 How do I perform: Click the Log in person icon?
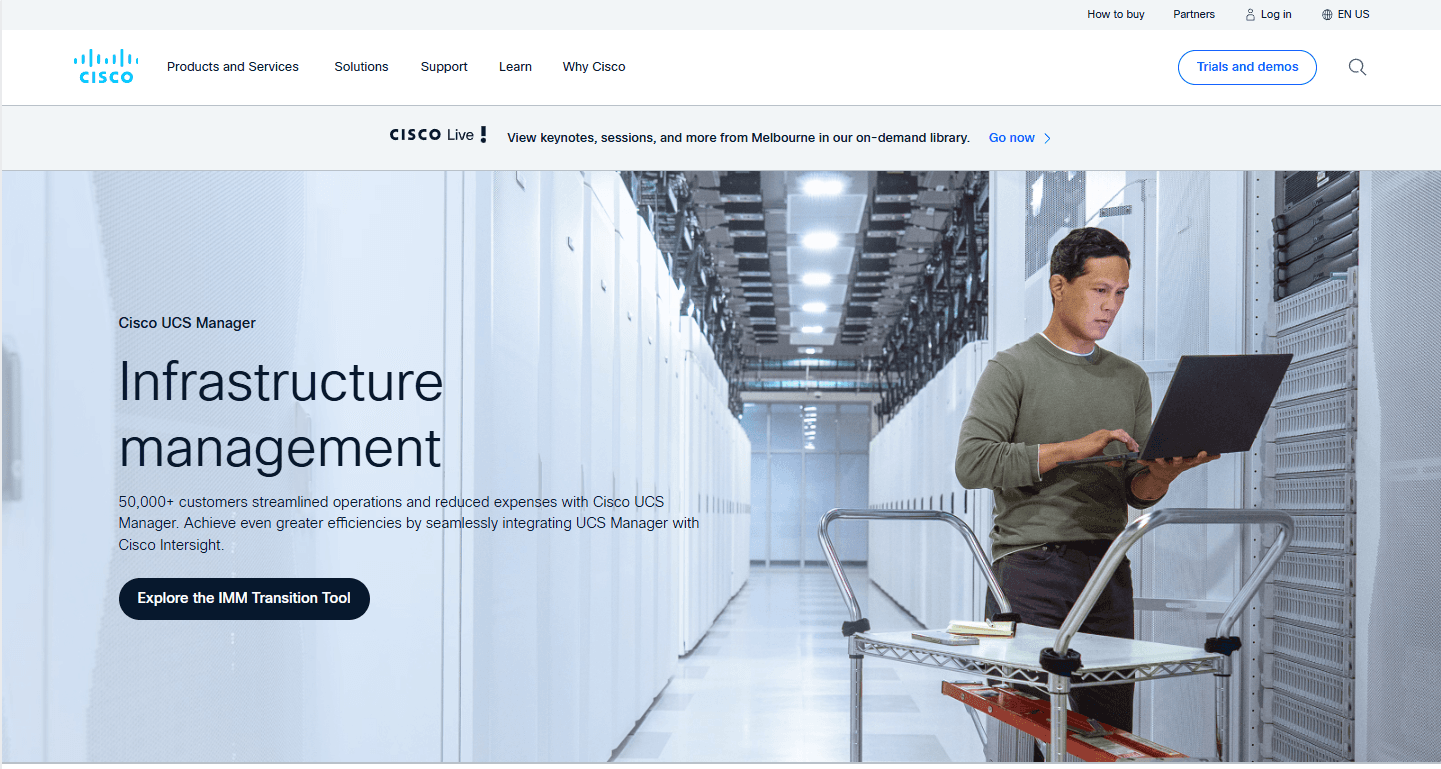tap(1250, 15)
